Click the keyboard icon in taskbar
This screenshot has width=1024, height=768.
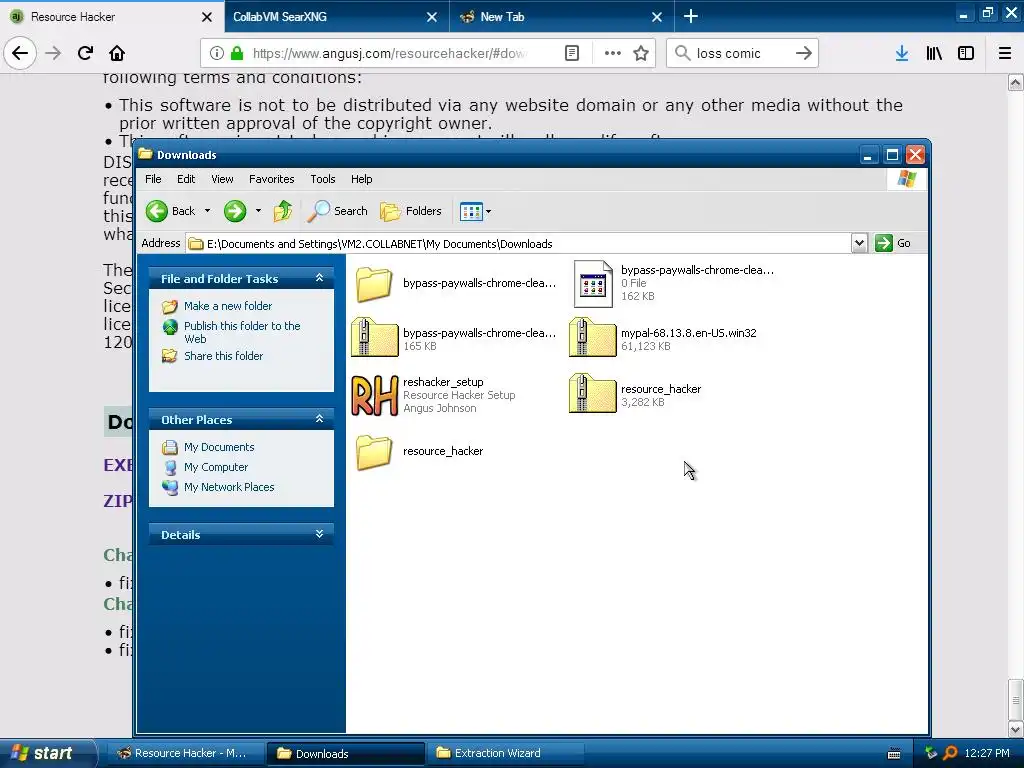(894, 754)
